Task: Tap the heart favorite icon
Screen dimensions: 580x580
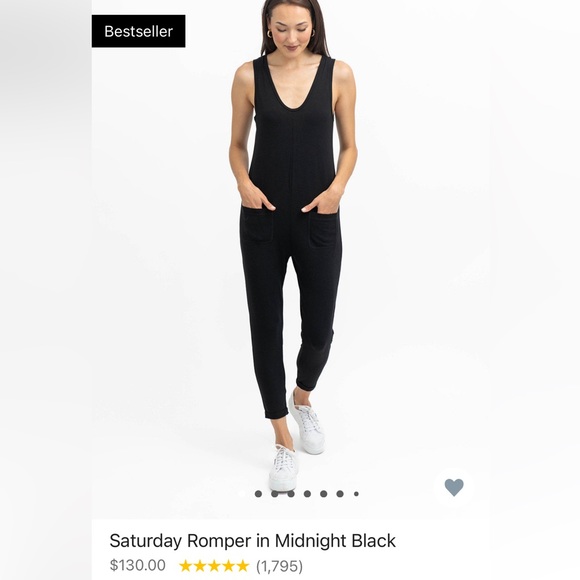Action: point(454,487)
